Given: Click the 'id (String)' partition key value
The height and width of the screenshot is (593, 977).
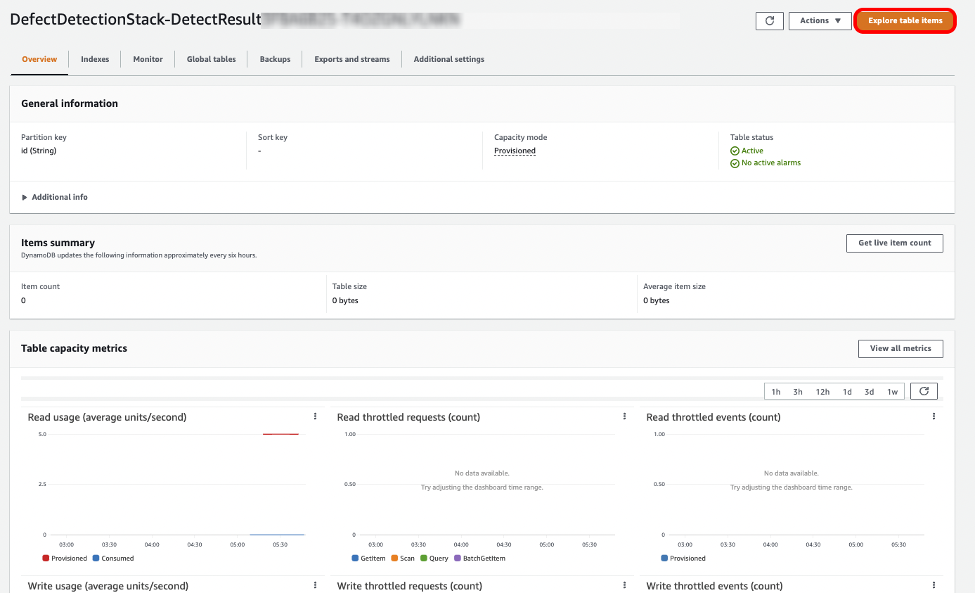Looking at the screenshot, I should (x=39, y=151).
